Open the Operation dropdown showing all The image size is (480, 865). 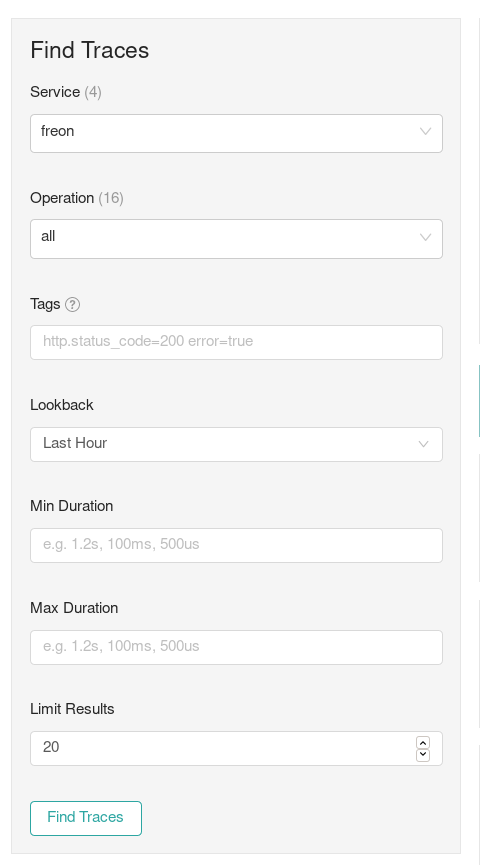(x=236, y=239)
